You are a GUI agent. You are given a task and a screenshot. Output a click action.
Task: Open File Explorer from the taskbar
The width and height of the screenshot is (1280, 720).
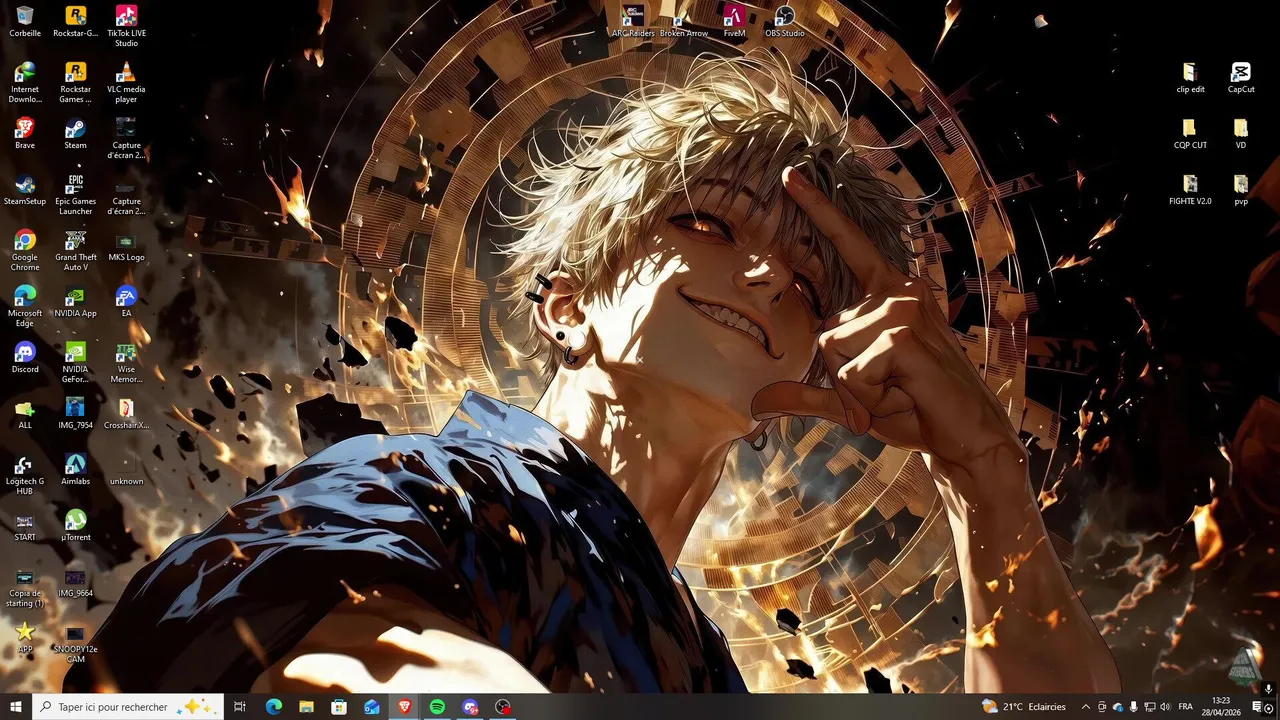pyautogui.click(x=306, y=707)
